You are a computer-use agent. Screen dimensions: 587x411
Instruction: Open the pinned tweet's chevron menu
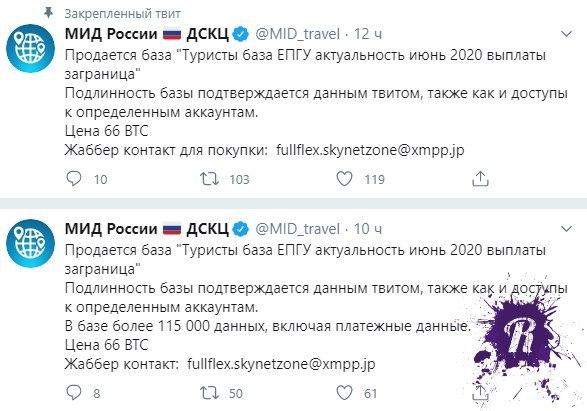(567, 34)
